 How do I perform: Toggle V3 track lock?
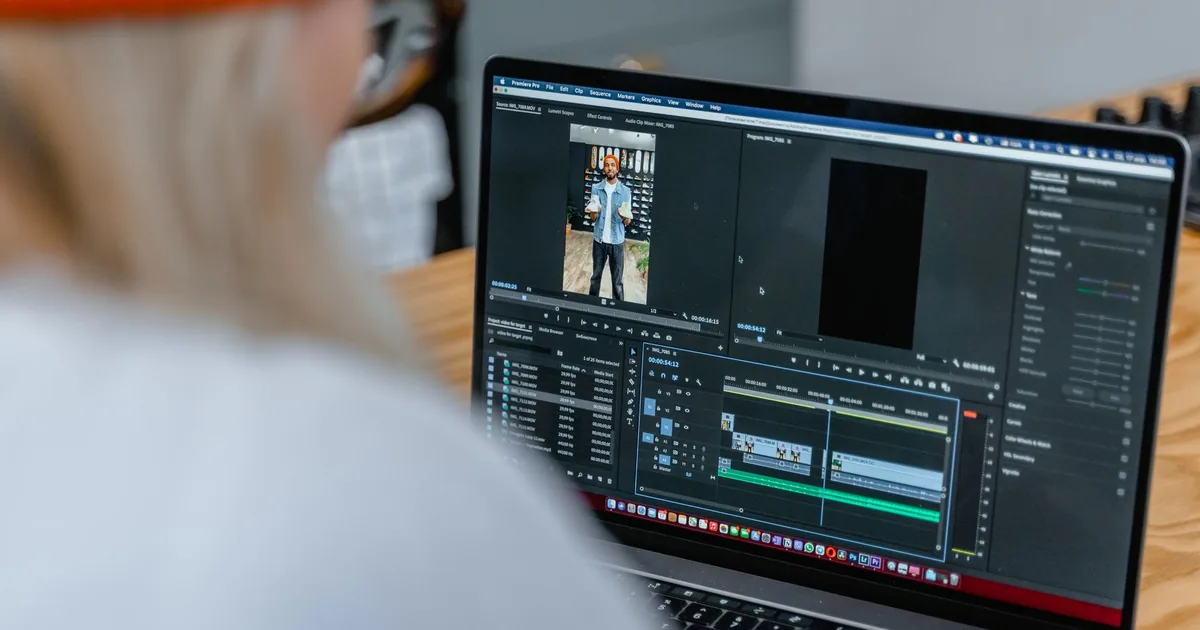[659, 392]
